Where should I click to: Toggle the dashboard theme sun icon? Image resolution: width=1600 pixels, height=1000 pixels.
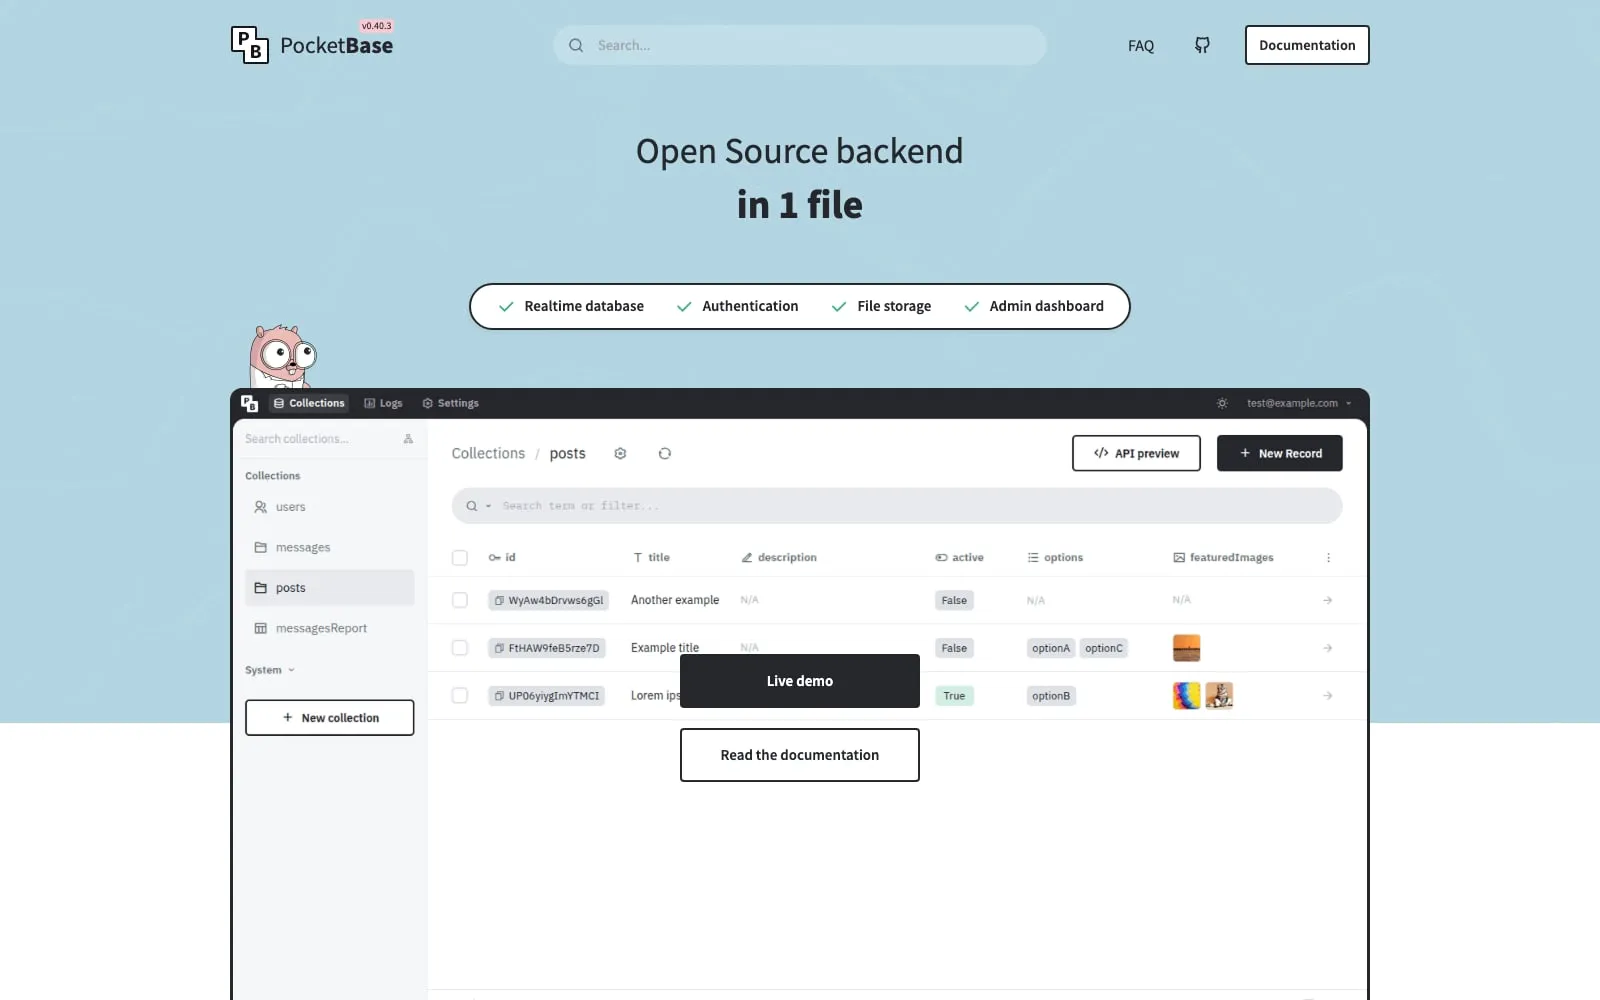point(1222,403)
